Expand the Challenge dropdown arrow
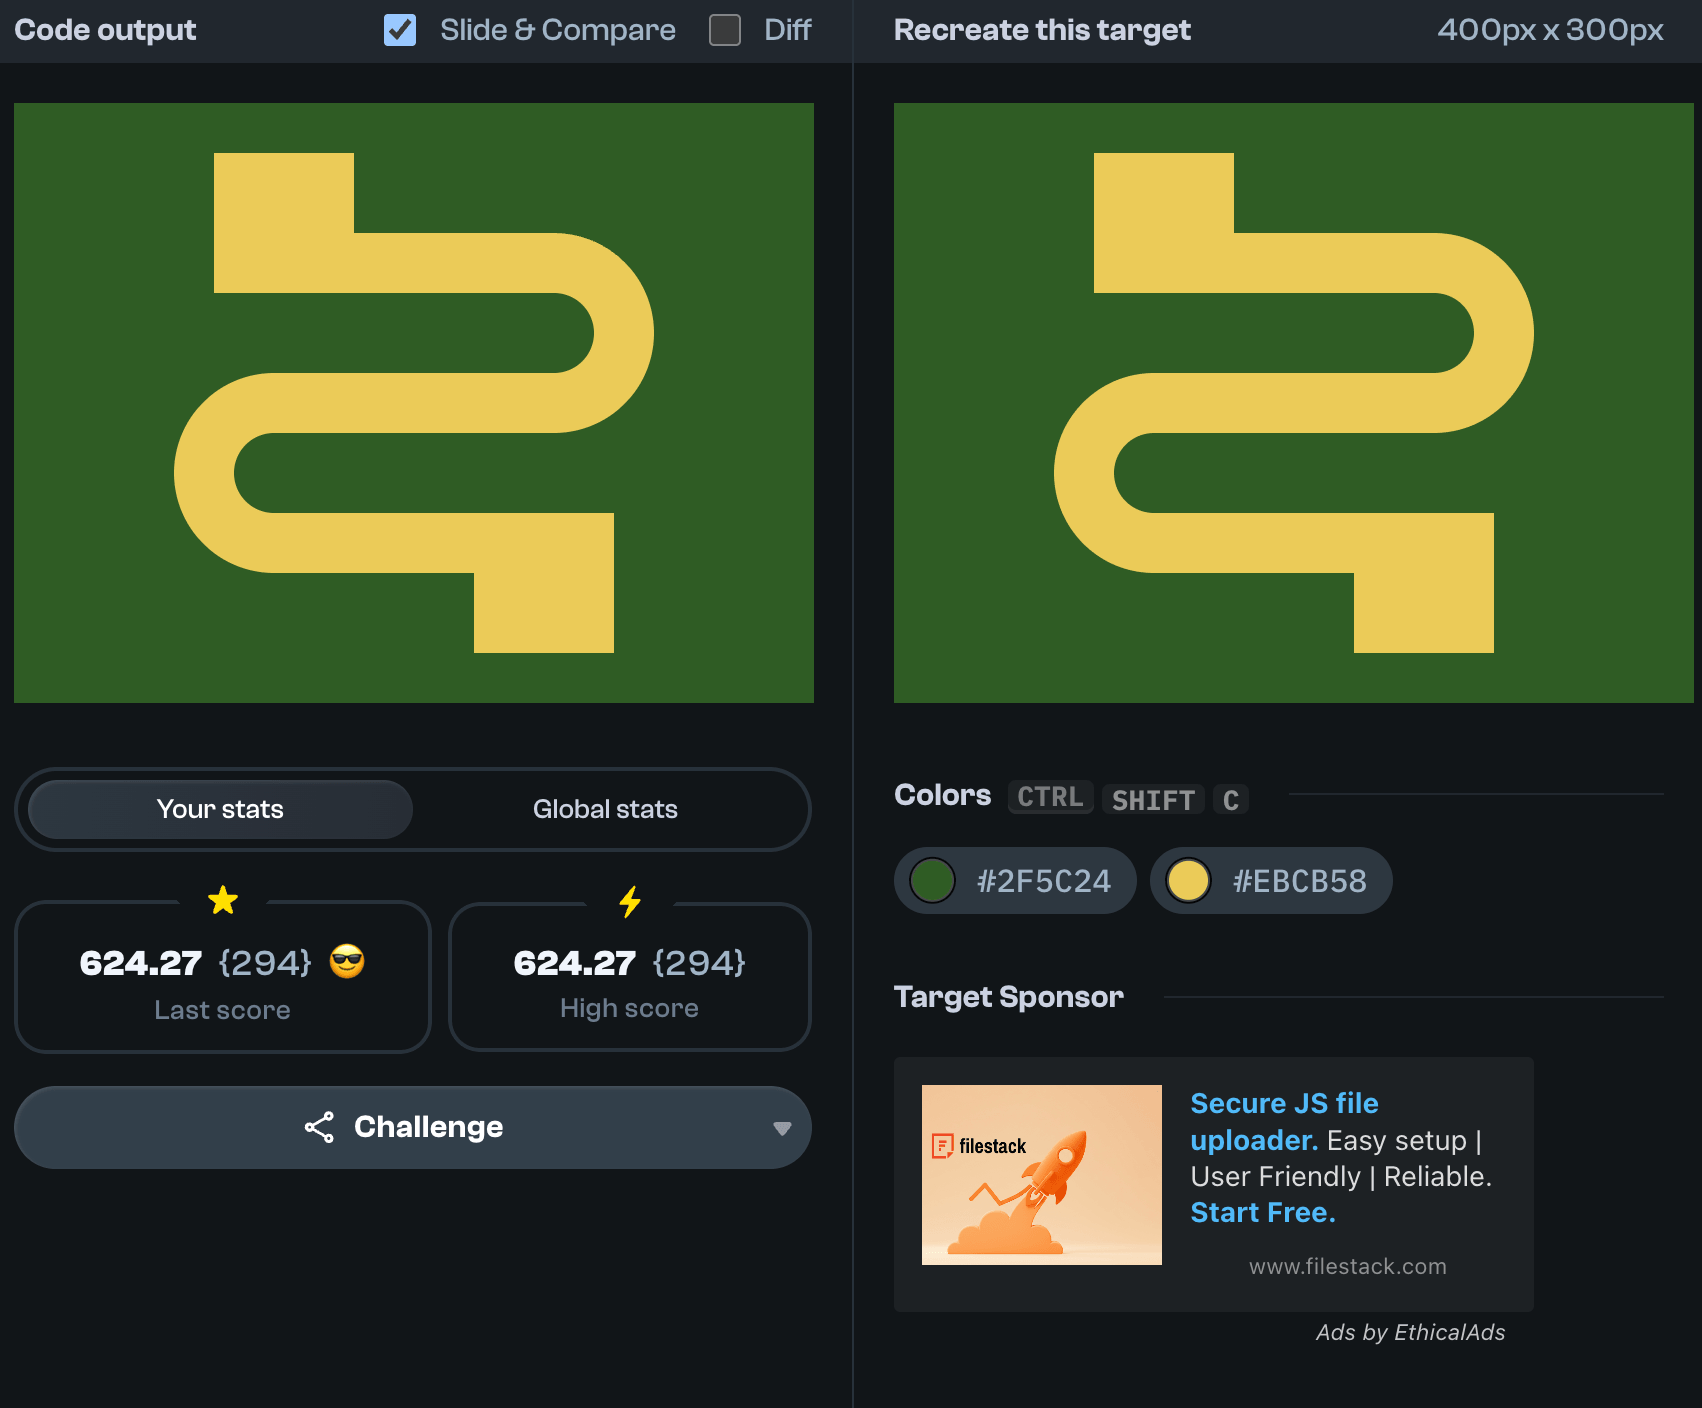1702x1408 pixels. pos(782,1128)
